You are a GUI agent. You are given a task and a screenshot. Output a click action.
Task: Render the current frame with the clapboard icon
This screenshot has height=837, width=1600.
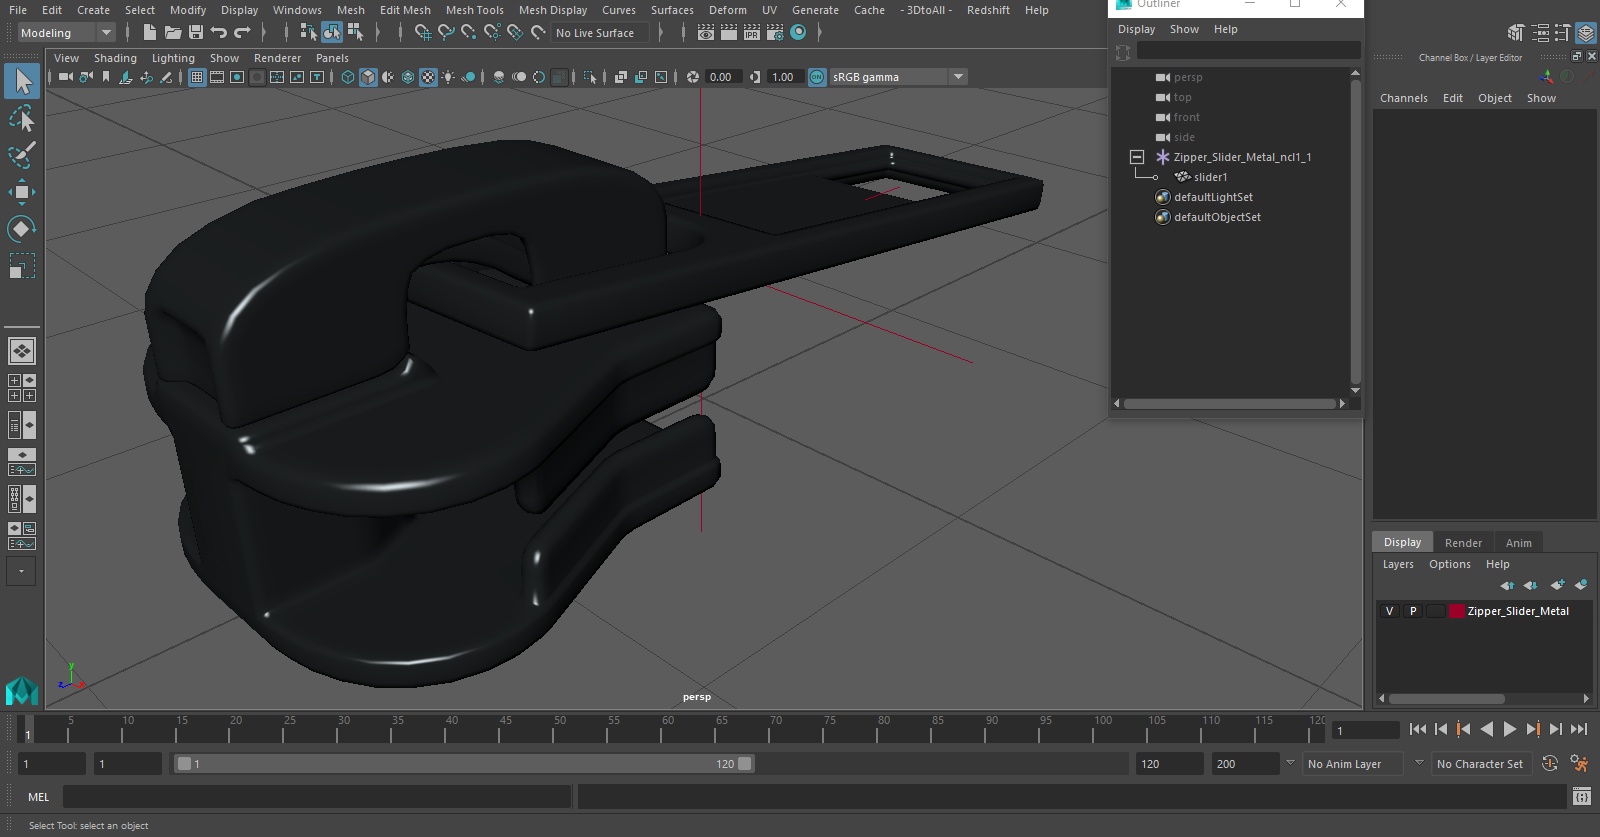point(729,33)
